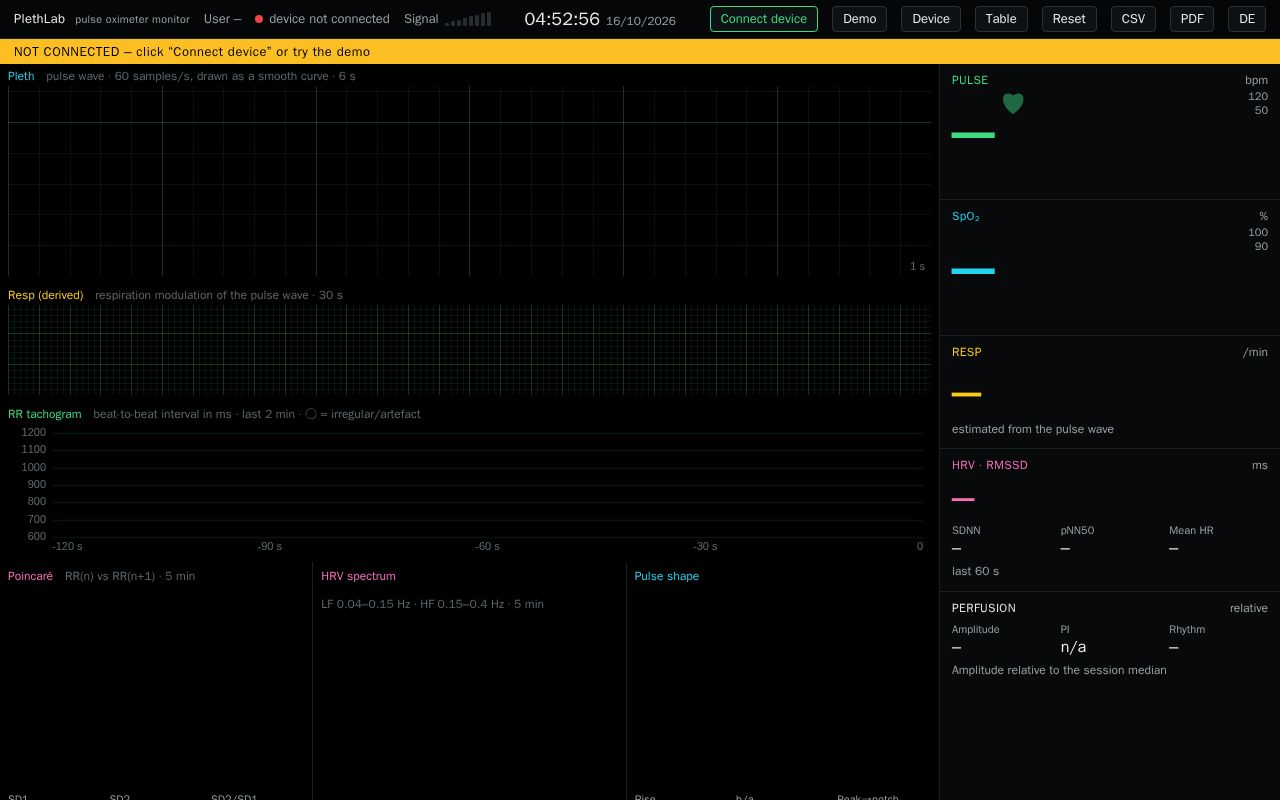
Task: Click the yellow NOT CONNECTED banner message
Action: tap(192, 52)
